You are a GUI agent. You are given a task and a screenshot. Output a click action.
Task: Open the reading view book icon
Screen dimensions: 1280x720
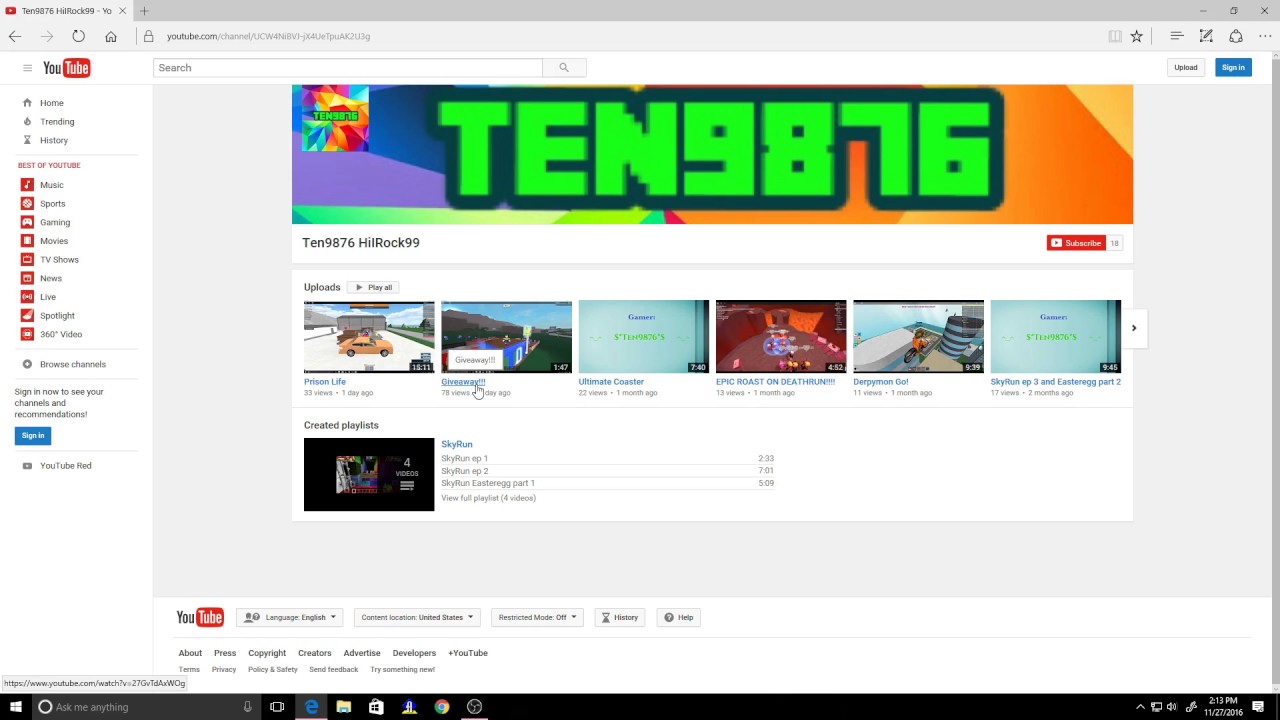pos(1115,36)
